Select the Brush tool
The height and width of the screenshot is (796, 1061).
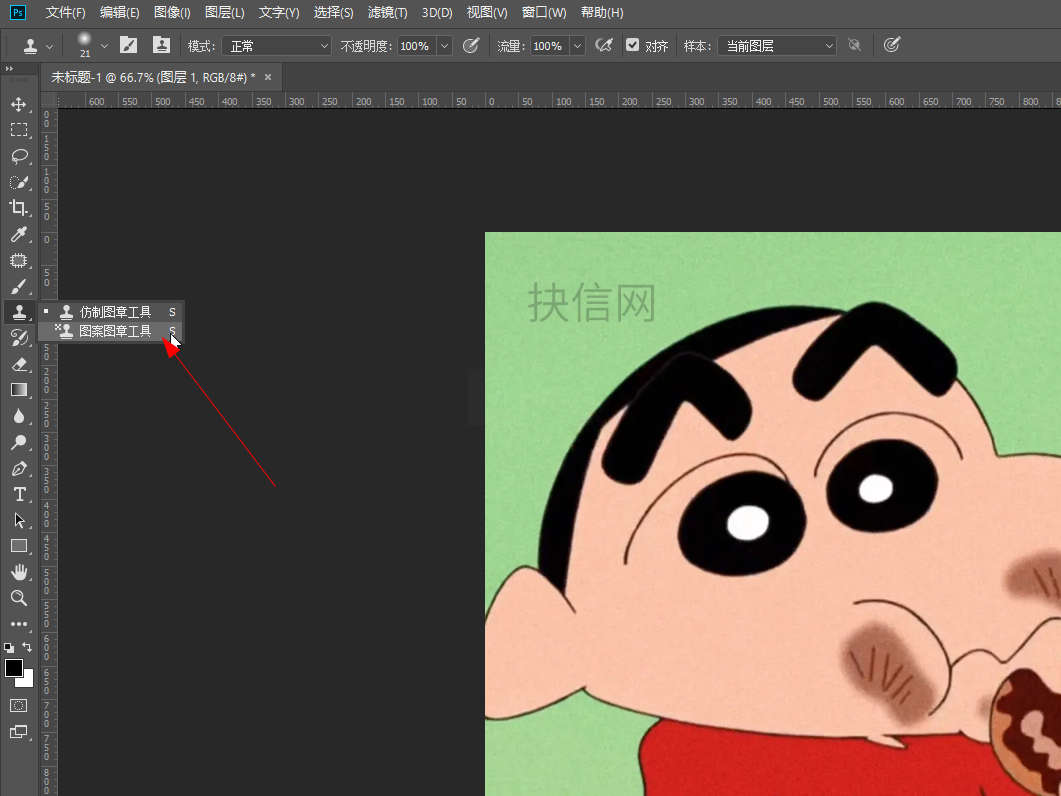coord(19,286)
